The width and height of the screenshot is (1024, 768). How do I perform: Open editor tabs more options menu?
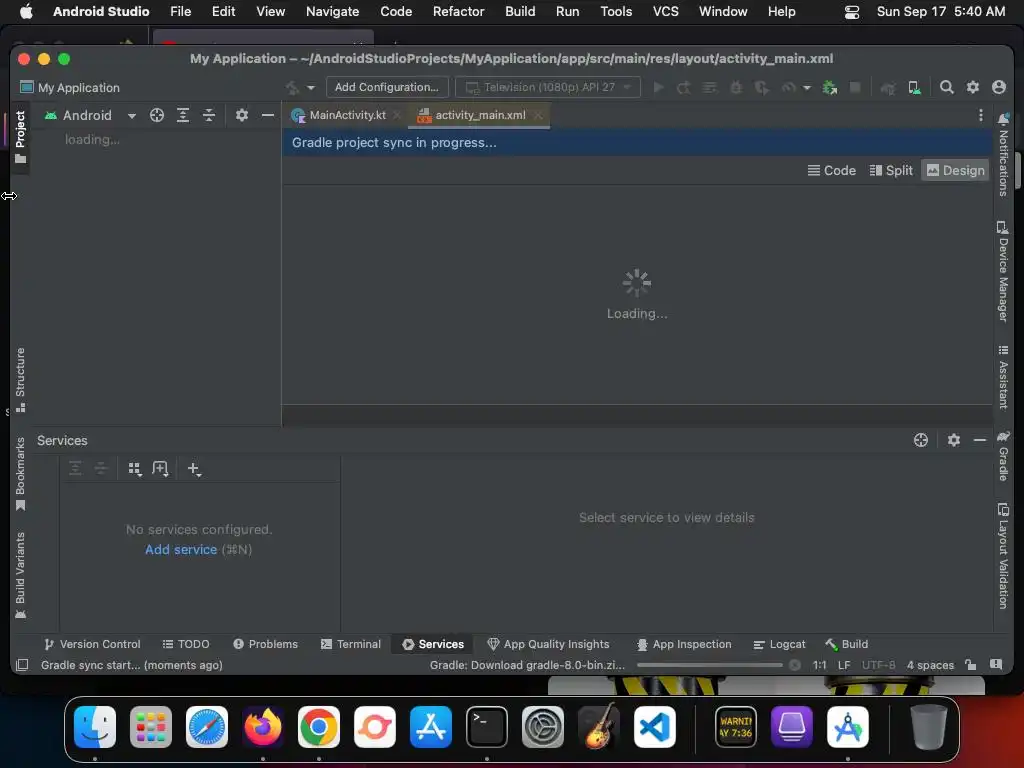click(980, 116)
